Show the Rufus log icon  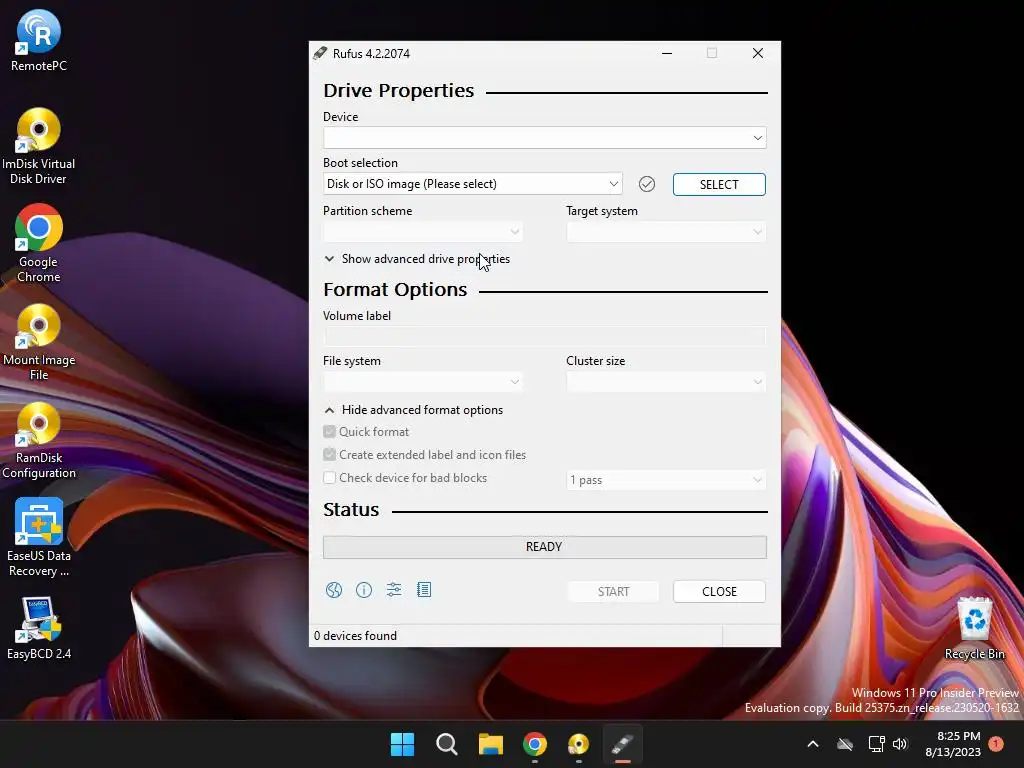(424, 590)
